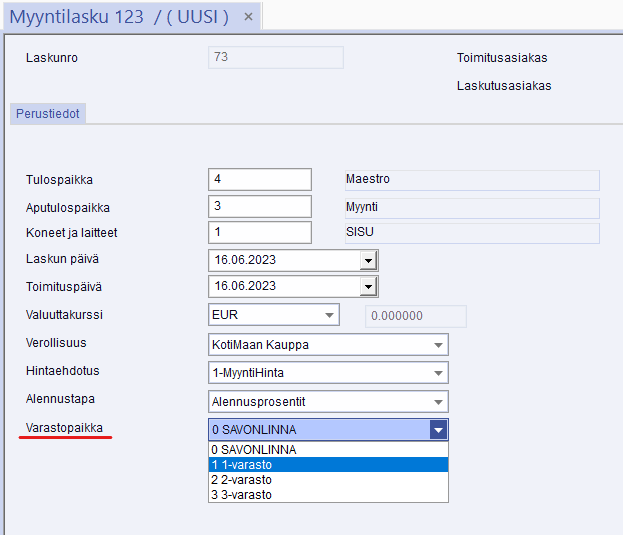The image size is (623, 535).
Task: Expand the Verollisuus KotiMaan Kauppa dropdown
Action: [438, 345]
